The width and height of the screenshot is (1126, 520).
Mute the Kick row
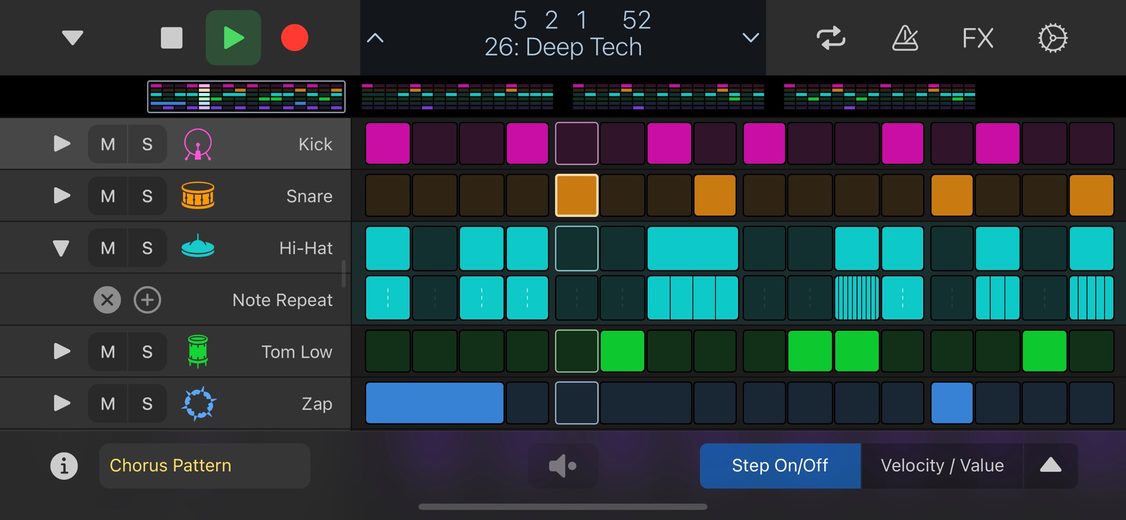pos(108,144)
